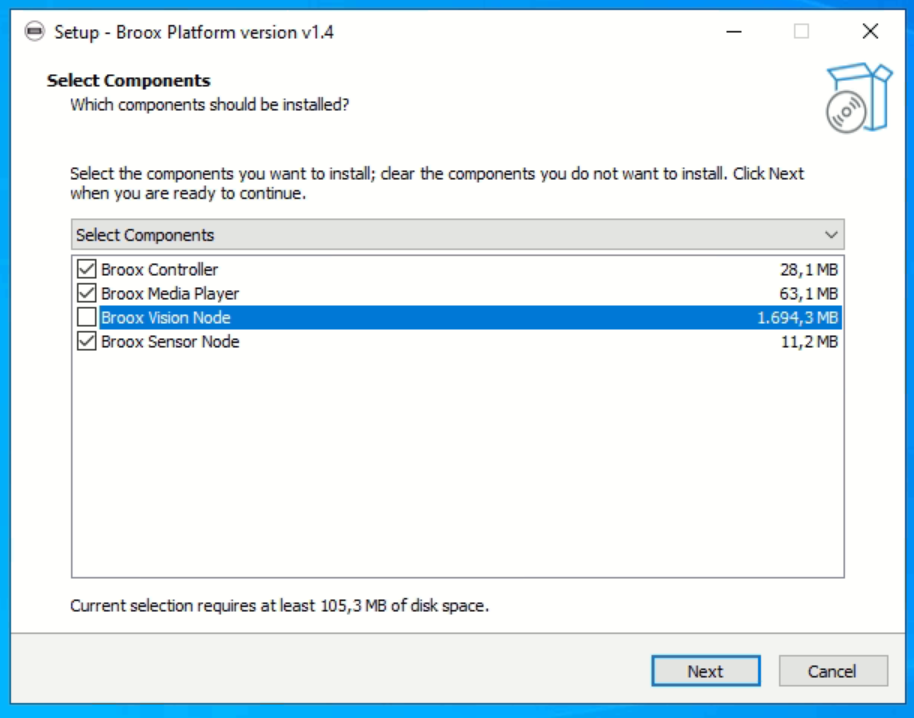Select the Broox Sensor Node row label
The image size is (914, 718).
point(170,342)
